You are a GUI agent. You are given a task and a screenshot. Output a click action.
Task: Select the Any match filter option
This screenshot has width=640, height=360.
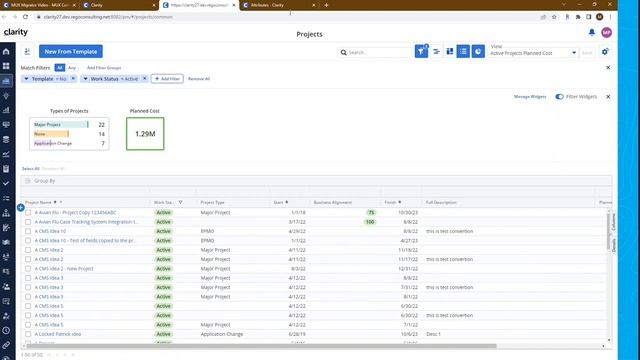[72, 68]
